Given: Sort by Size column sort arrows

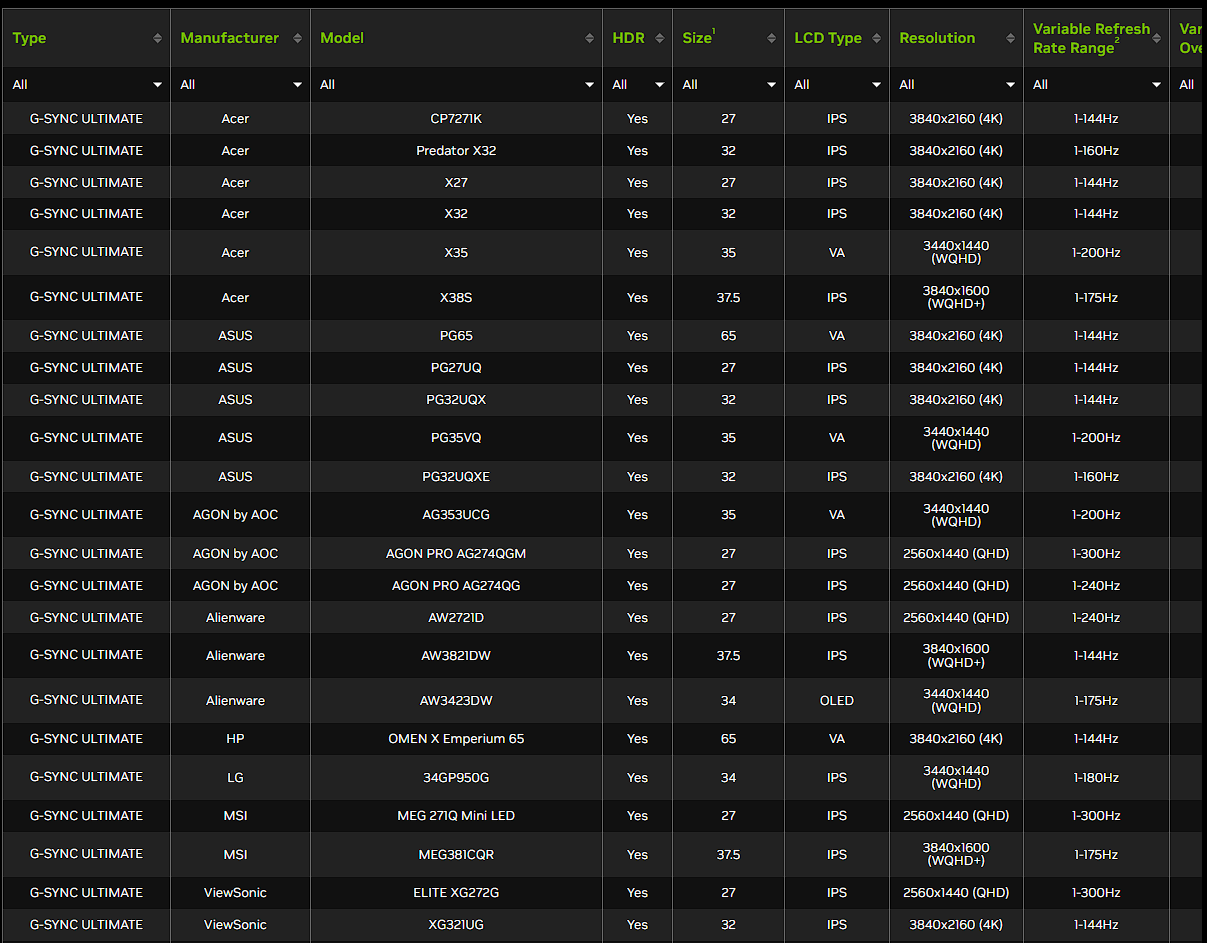Looking at the screenshot, I should 771,38.
